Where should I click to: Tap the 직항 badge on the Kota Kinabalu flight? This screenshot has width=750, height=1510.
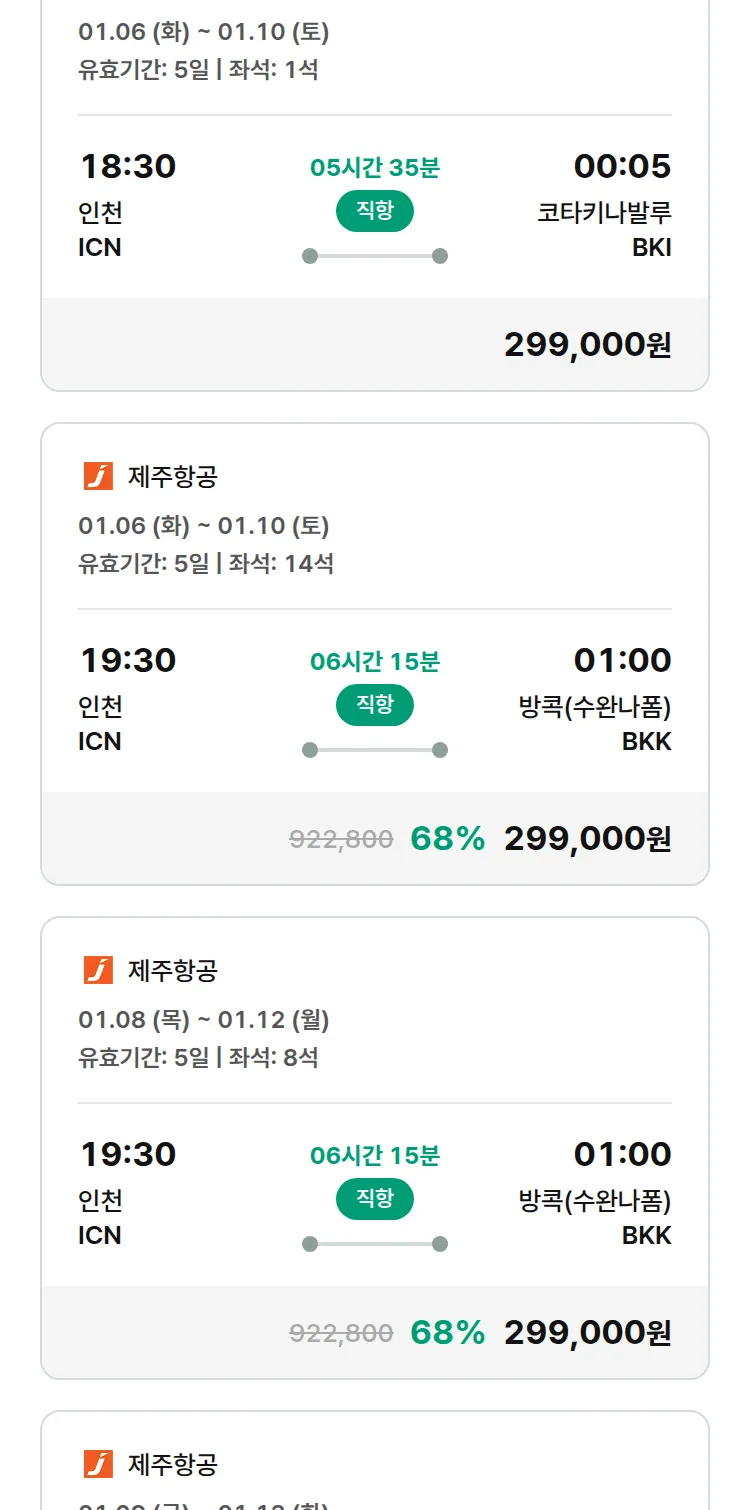tap(374, 211)
